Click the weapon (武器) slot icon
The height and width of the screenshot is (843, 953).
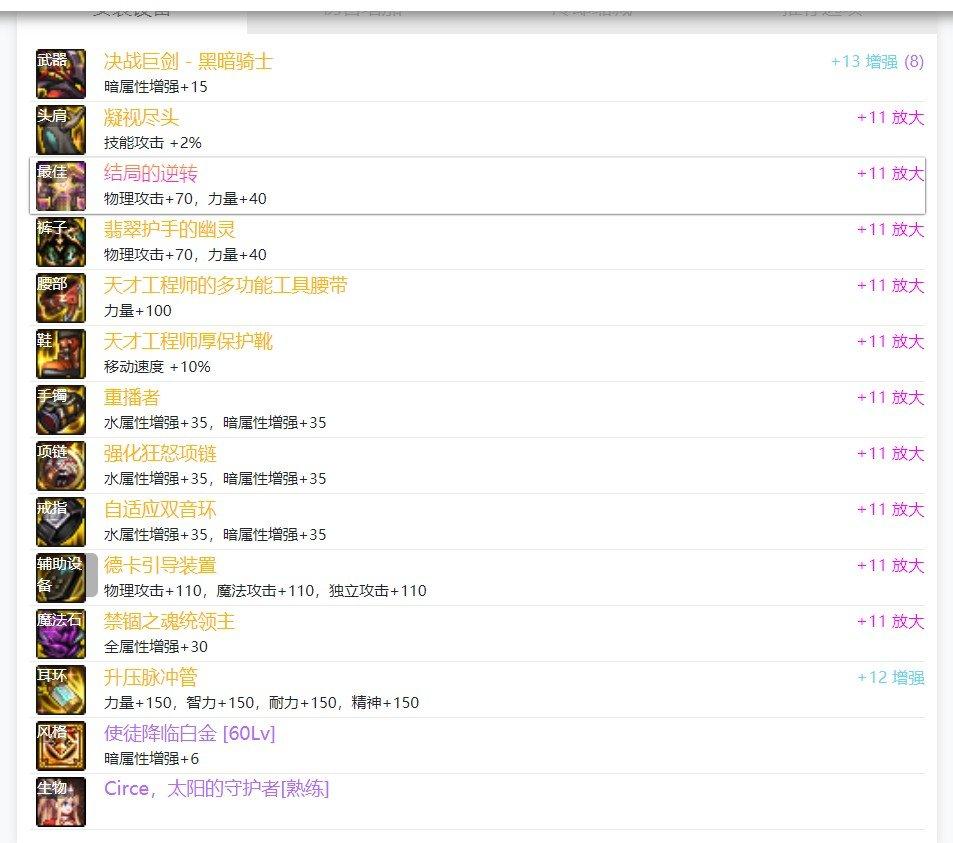click(x=61, y=73)
